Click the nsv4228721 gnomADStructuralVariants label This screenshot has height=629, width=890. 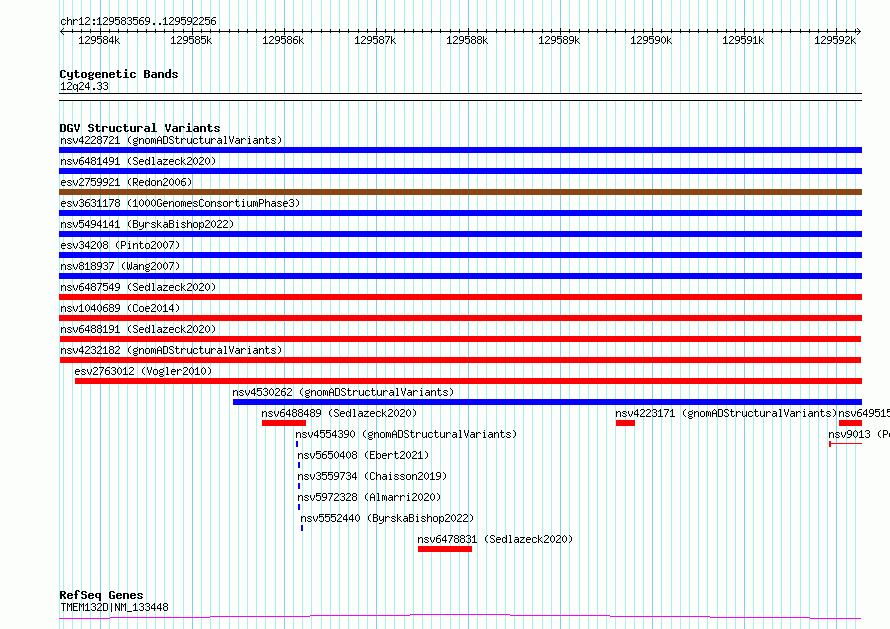(171, 140)
